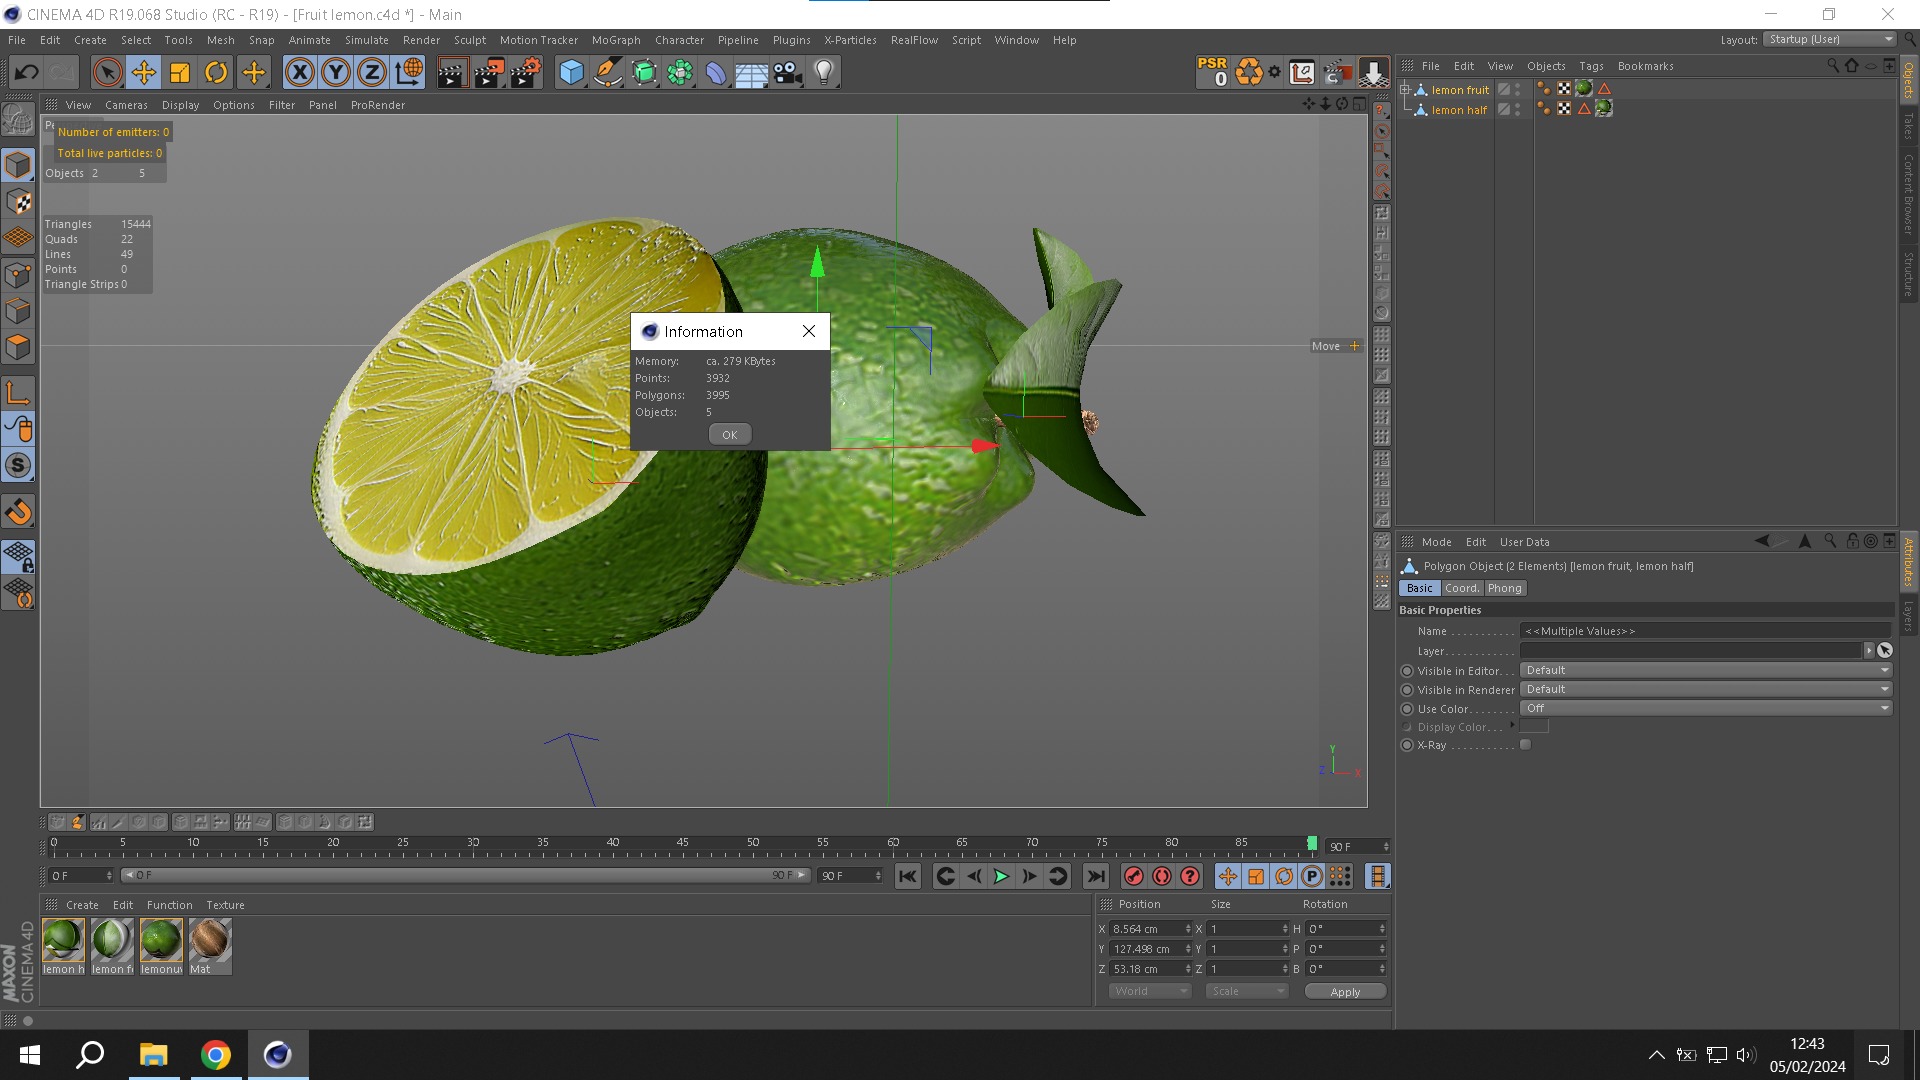
Task: Toggle the X-Ray checkbox
Action: click(1525, 745)
